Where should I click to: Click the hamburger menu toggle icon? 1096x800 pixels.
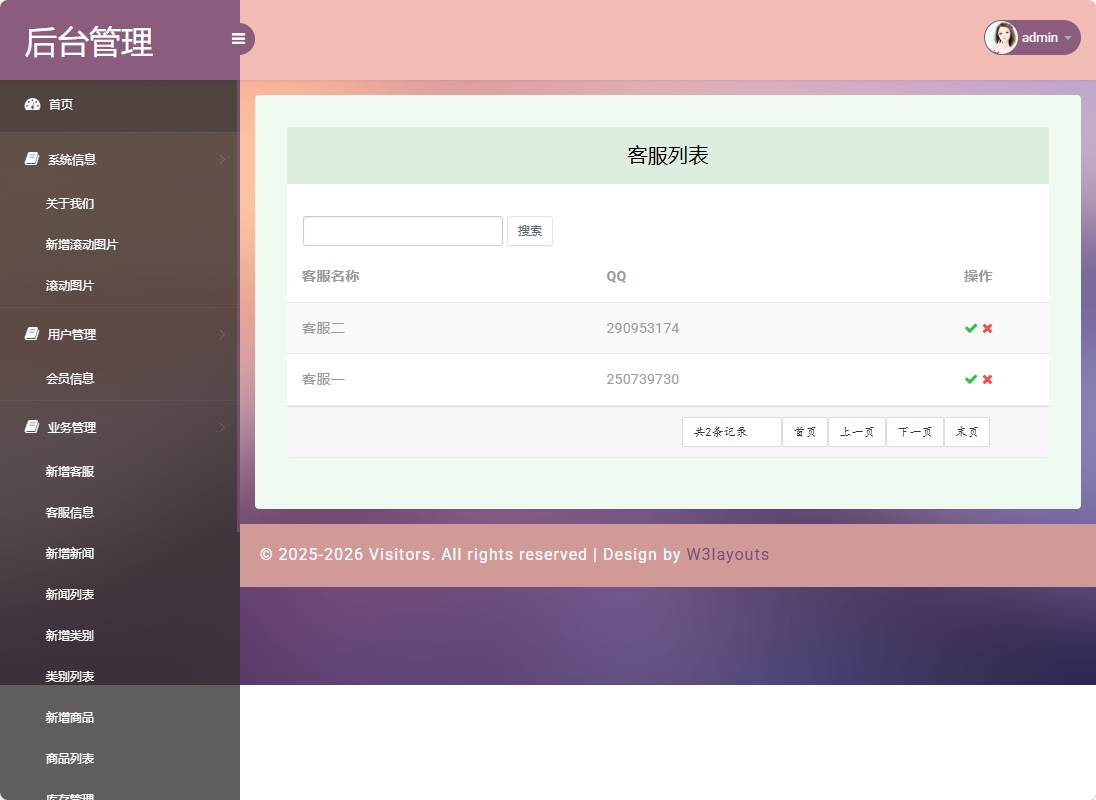pos(238,38)
